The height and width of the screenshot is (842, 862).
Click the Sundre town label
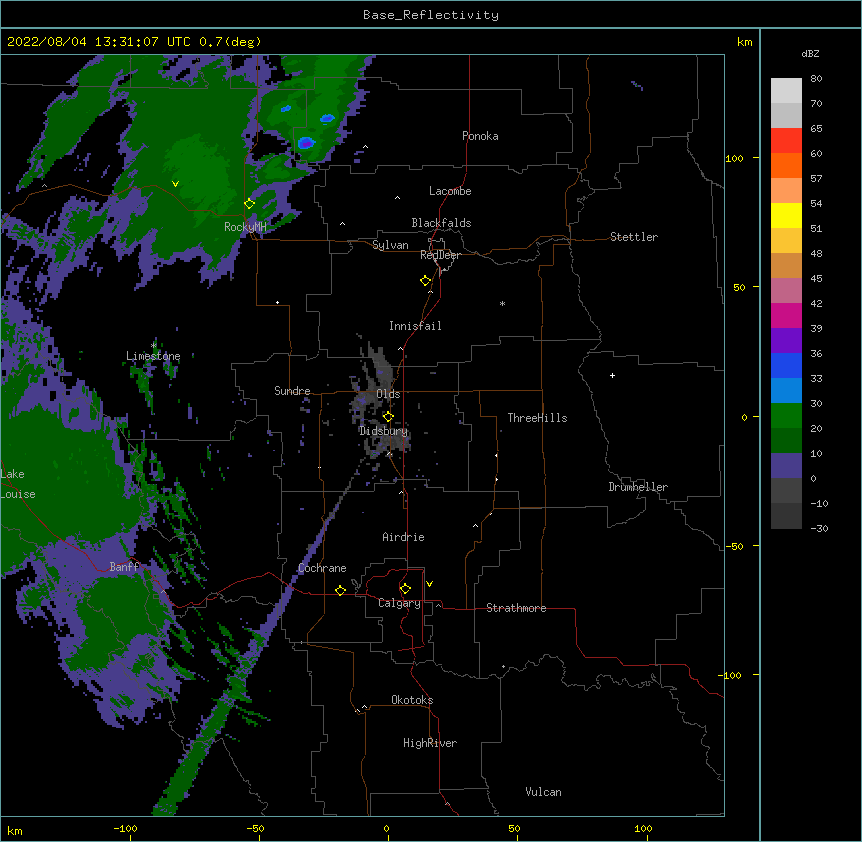click(x=292, y=391)
